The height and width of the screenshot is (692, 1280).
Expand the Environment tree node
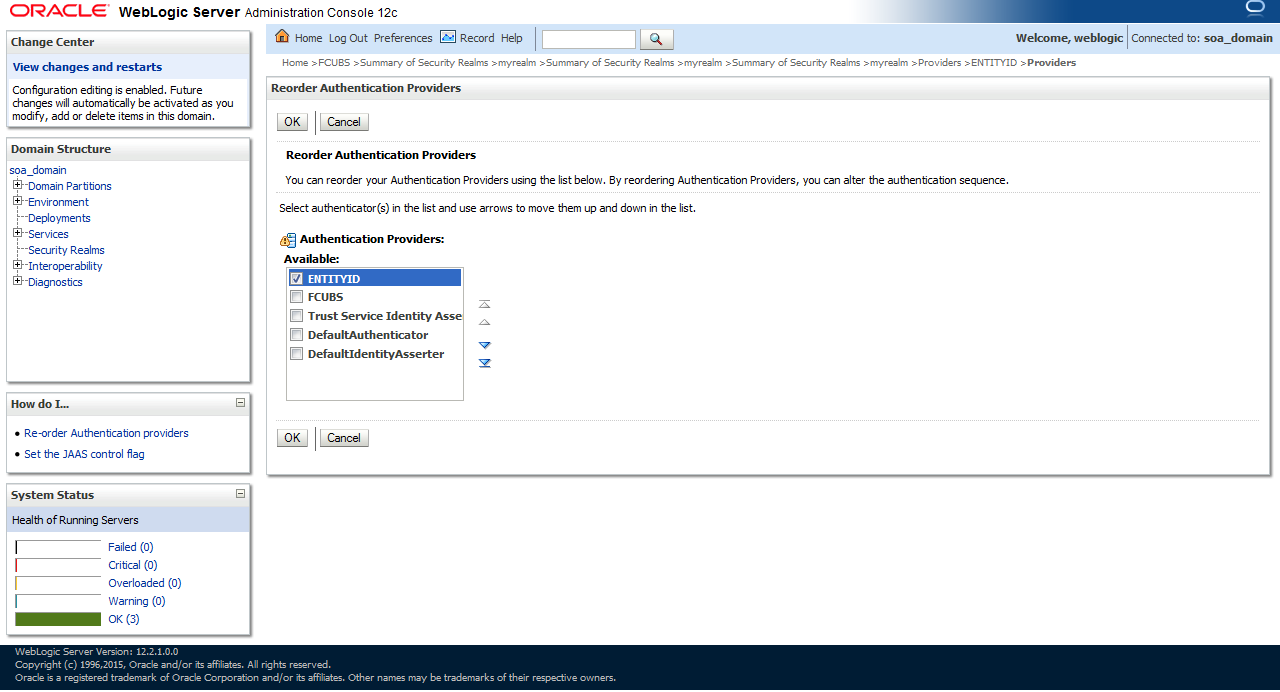(18, 201)
